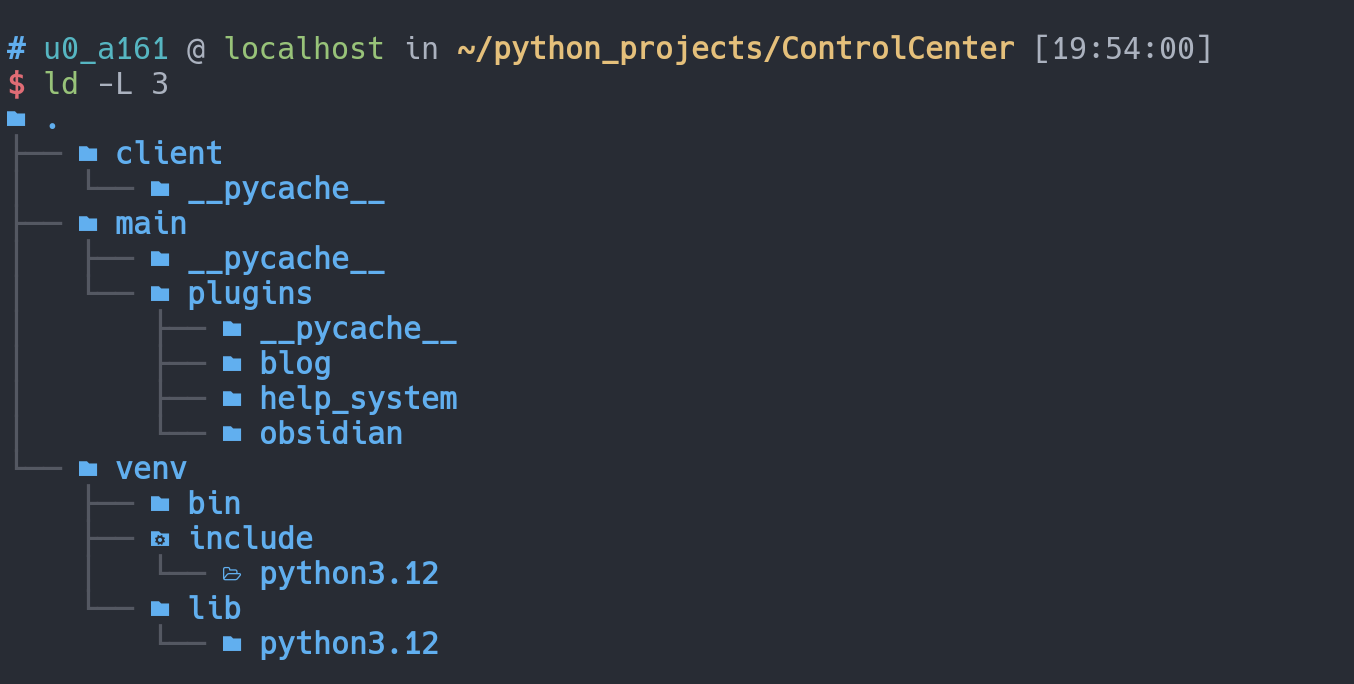This screenshot has width=1354, height=684.
Task: Click the folder icon next to blog
Action: coord(232,363)
